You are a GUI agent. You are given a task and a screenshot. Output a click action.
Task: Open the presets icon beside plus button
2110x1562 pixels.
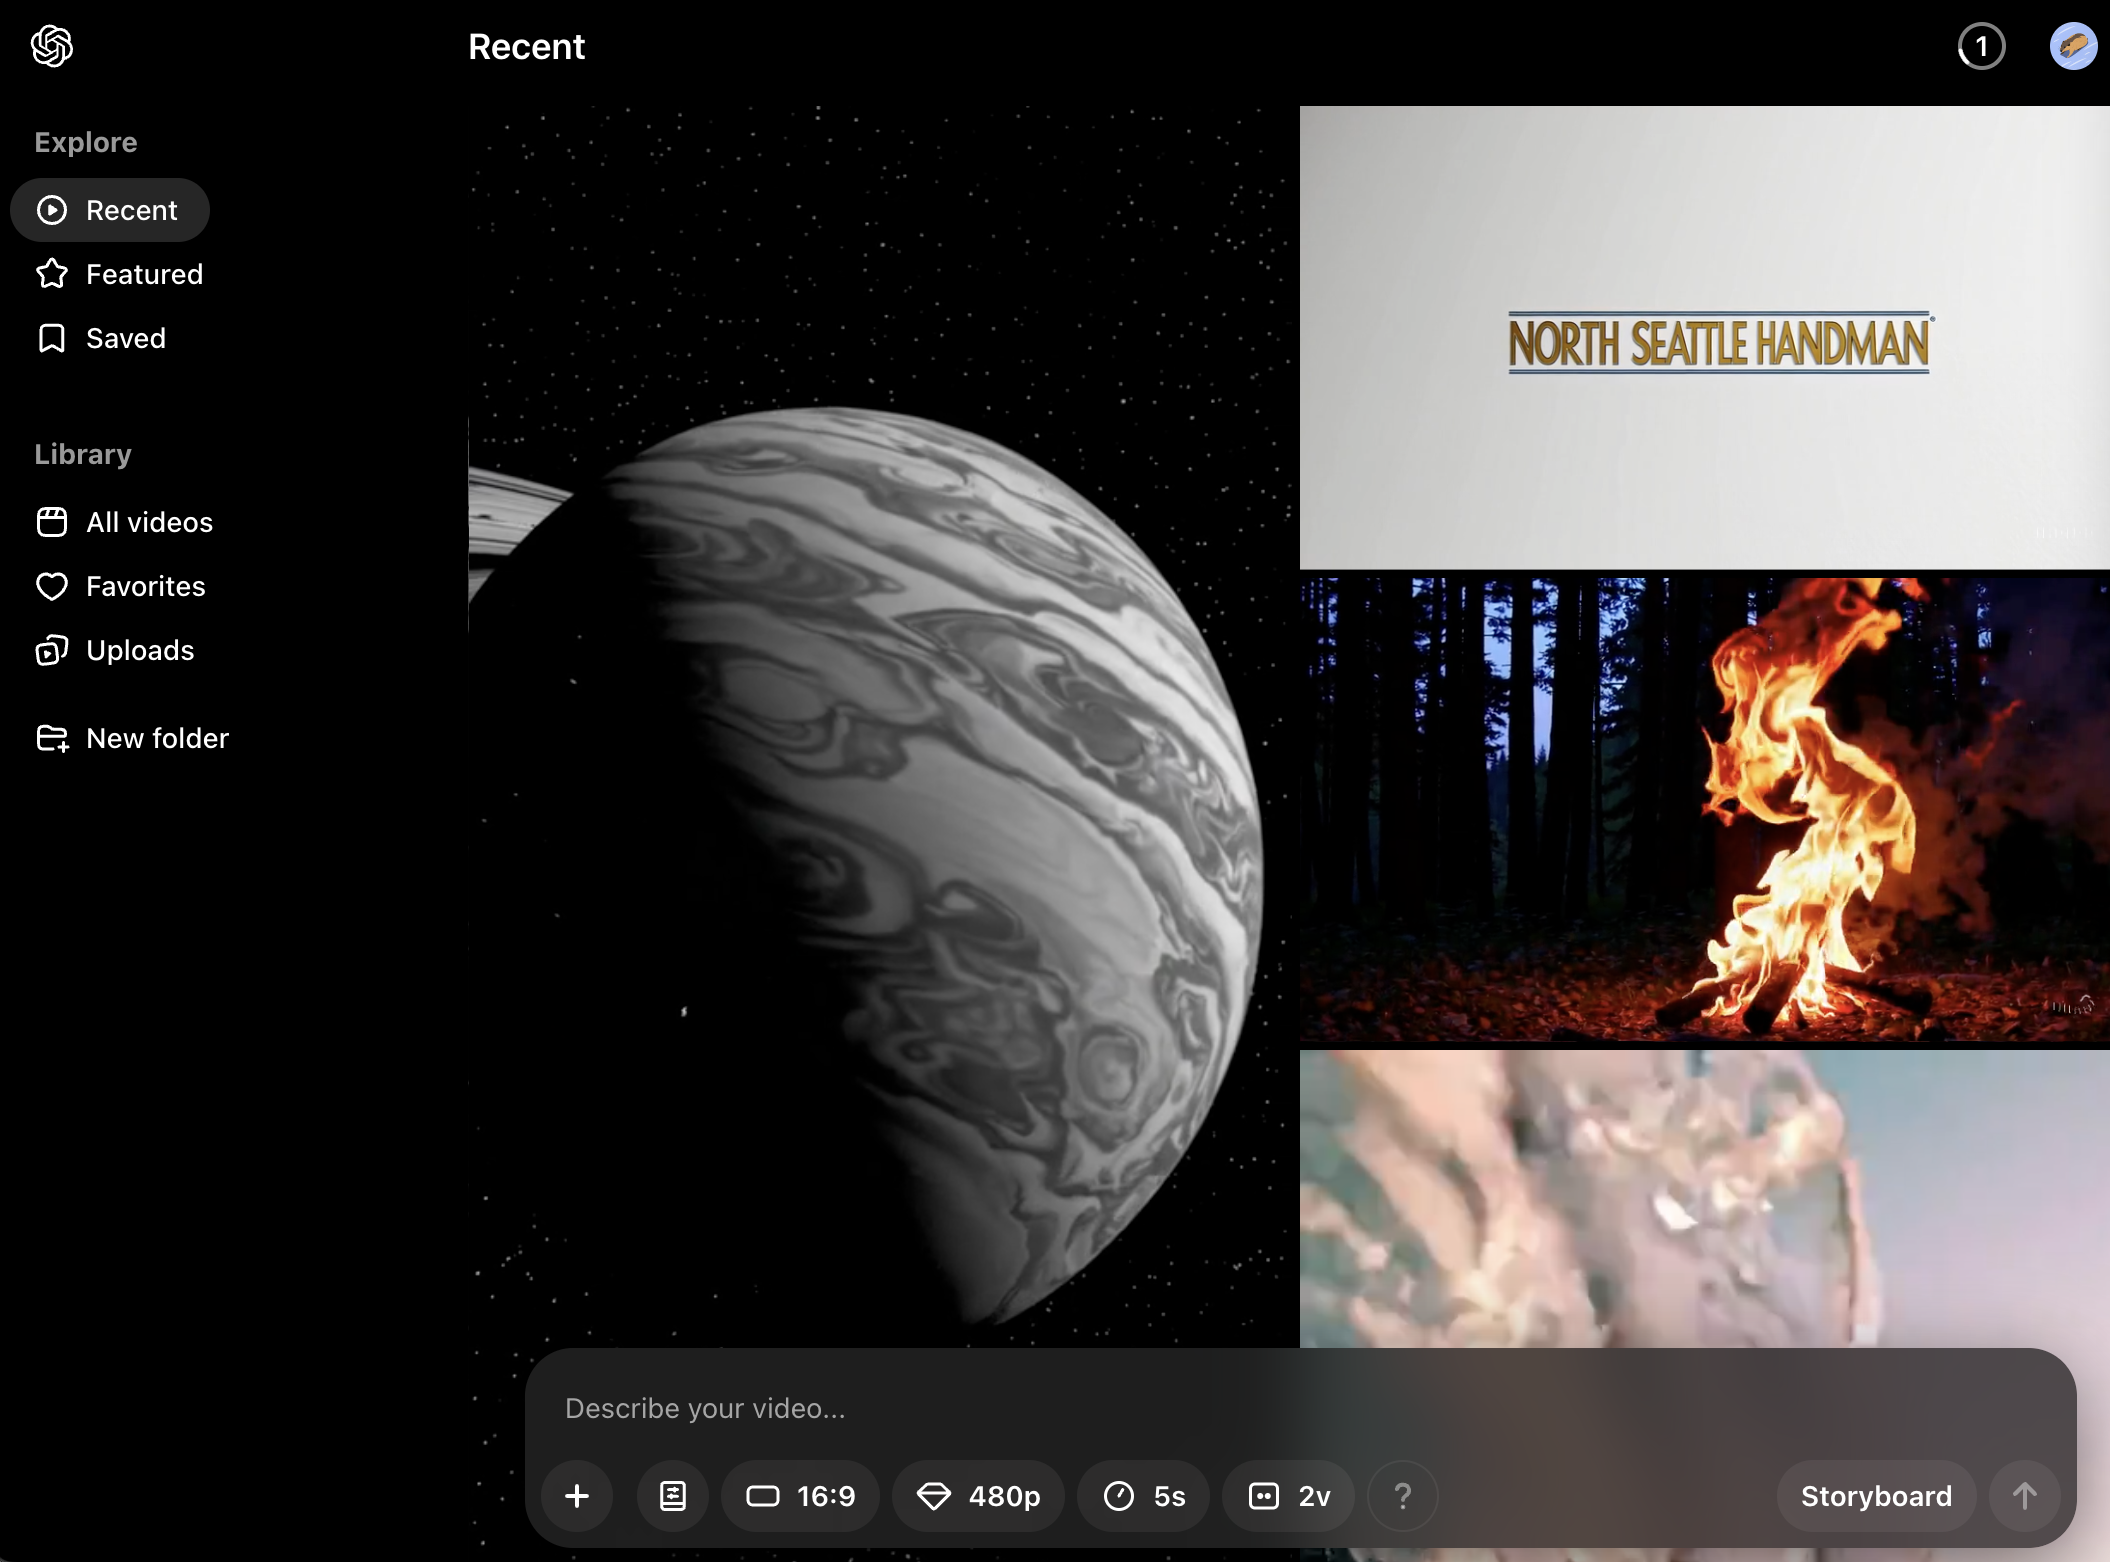click(673, 1496)
